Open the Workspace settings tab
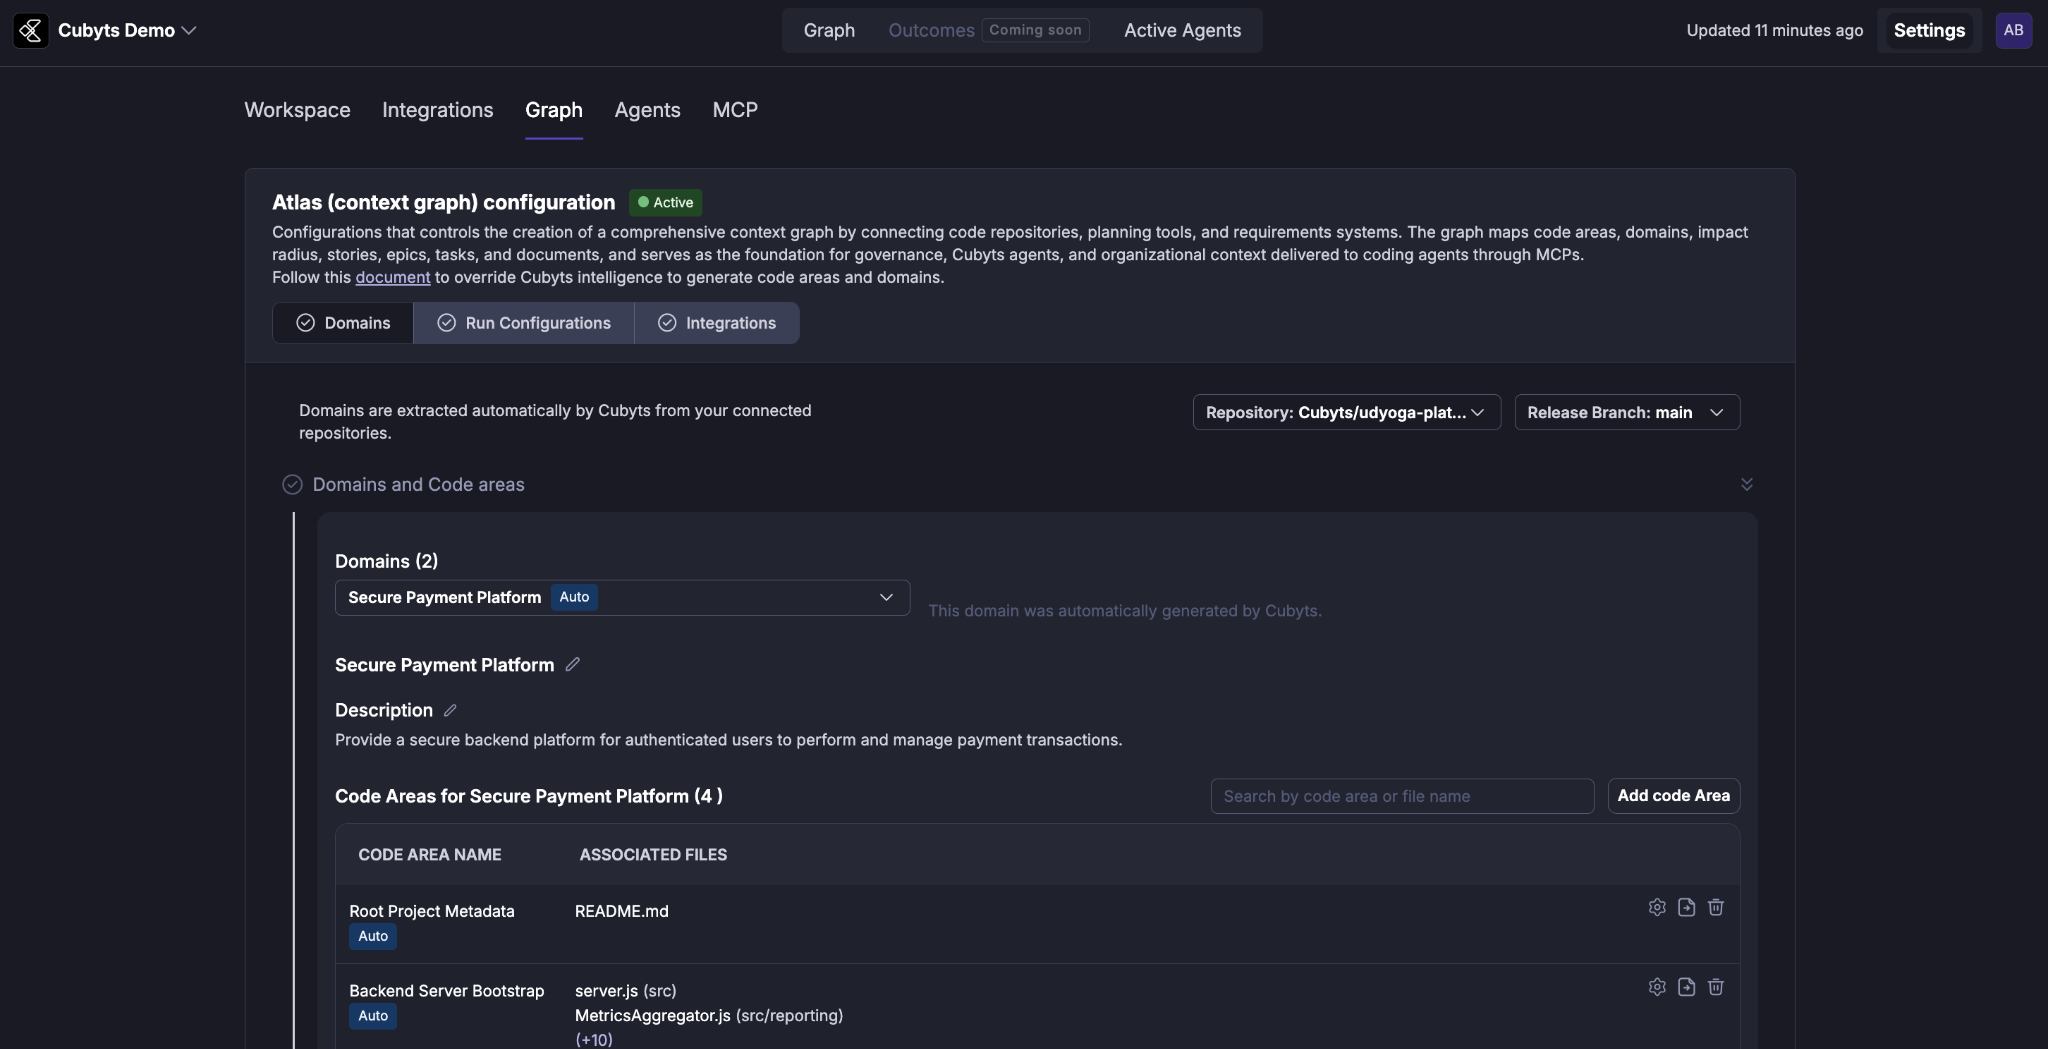 tap(297, 110)
